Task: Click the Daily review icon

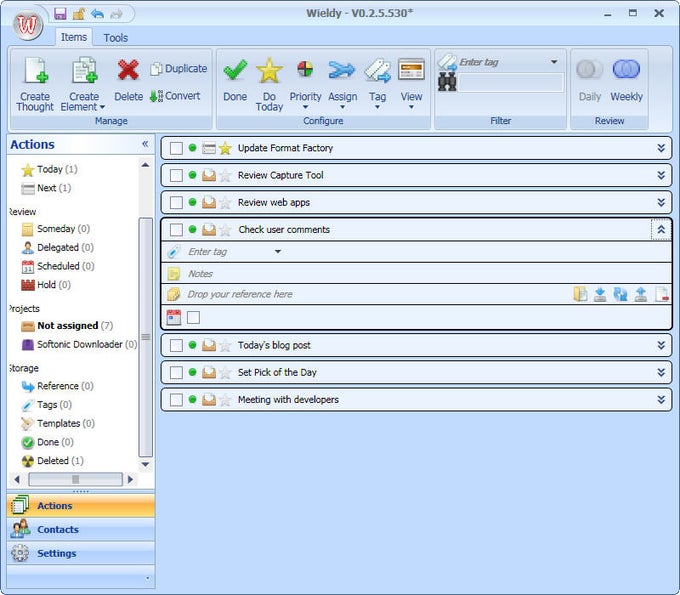Action: pyautogui.click(x=589, y=69)
